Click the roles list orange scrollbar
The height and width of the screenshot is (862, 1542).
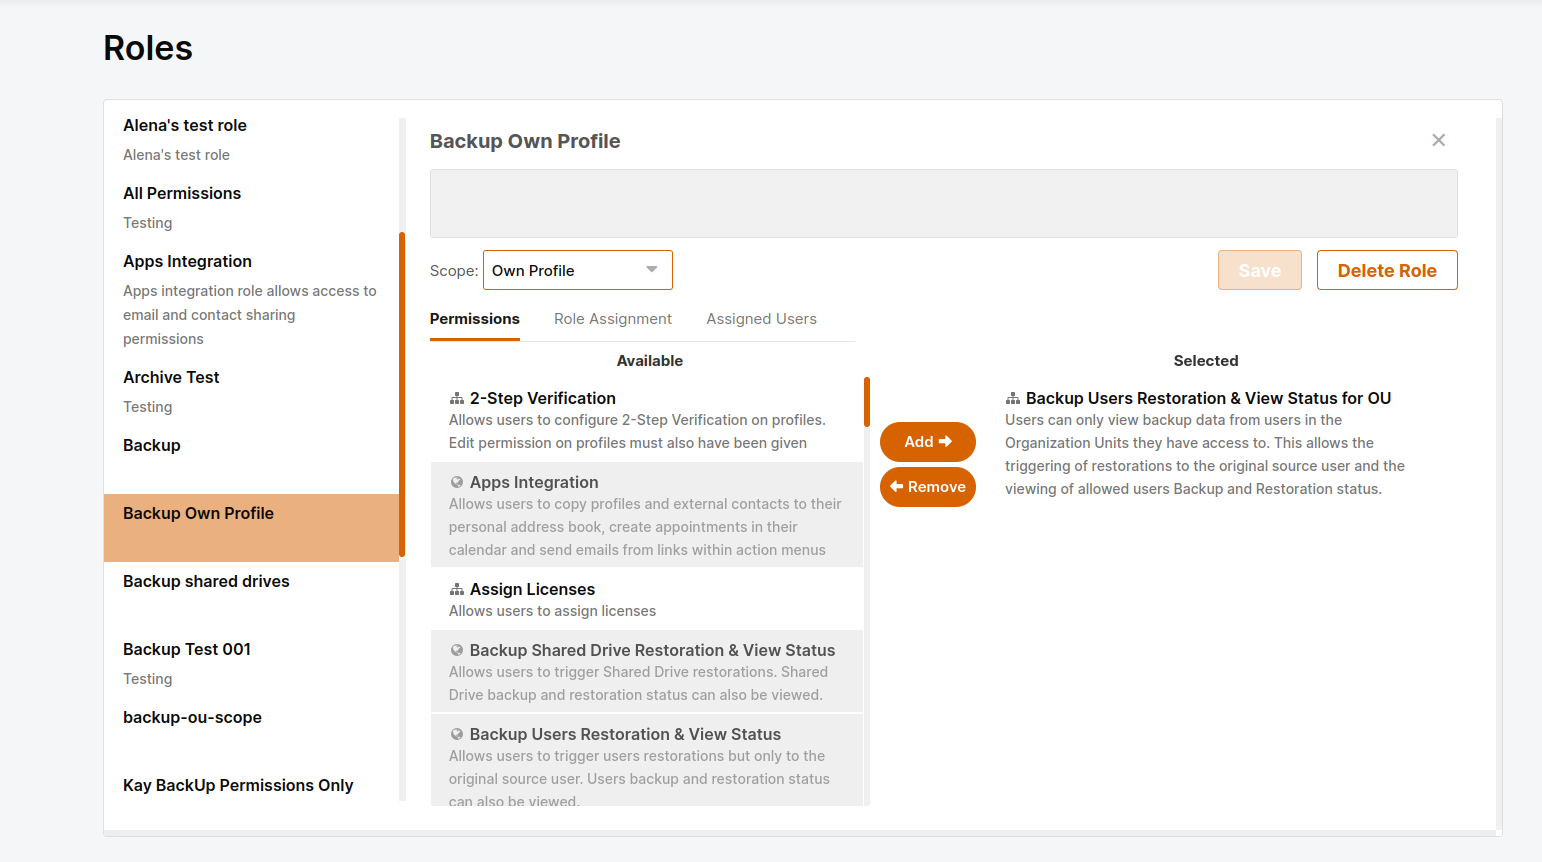coord(402,394)
